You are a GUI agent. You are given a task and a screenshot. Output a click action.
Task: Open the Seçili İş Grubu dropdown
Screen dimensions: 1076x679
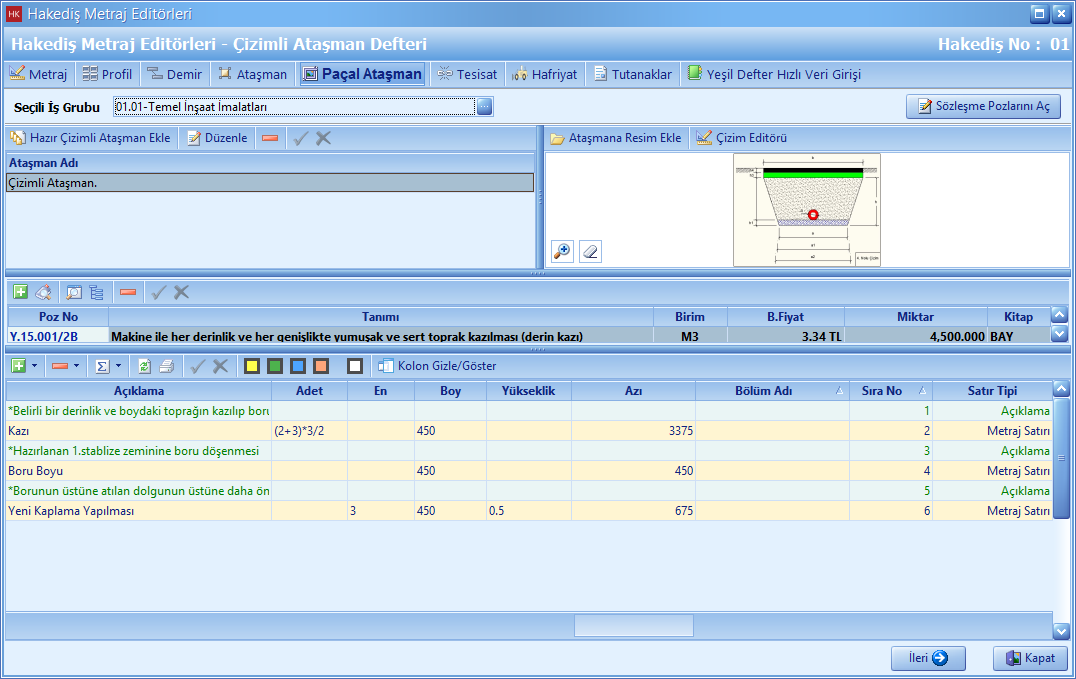pos(484,107)
